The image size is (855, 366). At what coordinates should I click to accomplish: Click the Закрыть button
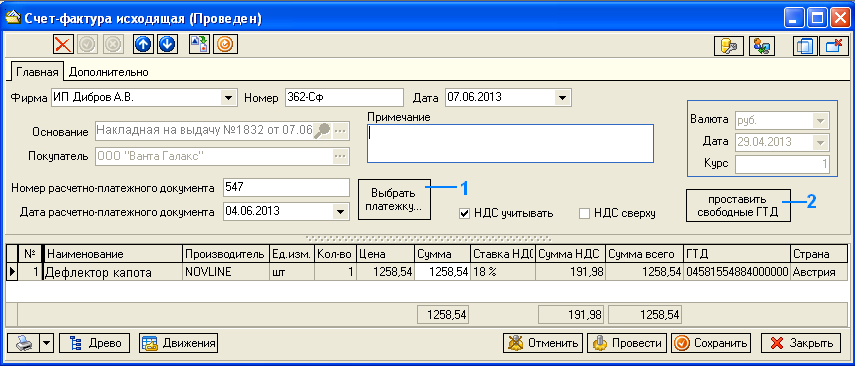coord(802,343)
